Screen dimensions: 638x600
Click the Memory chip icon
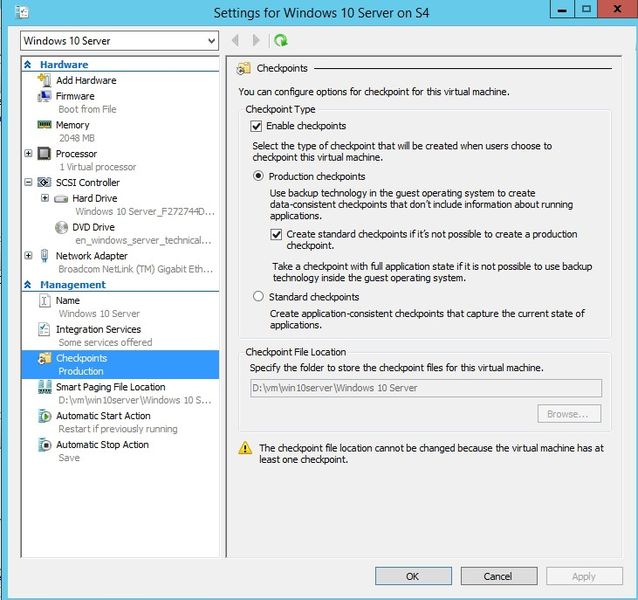(44, 124)
